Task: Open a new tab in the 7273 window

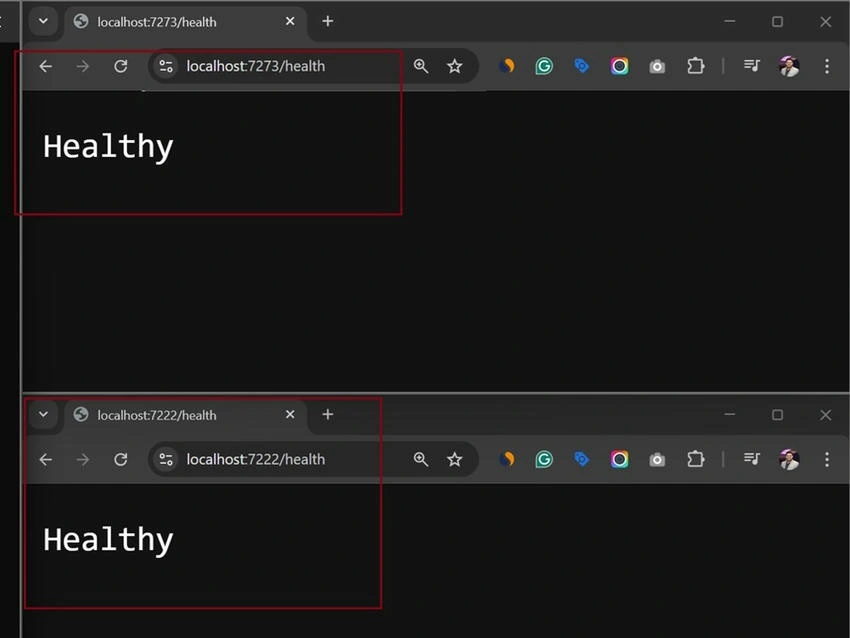Action: tap(327, 21)
